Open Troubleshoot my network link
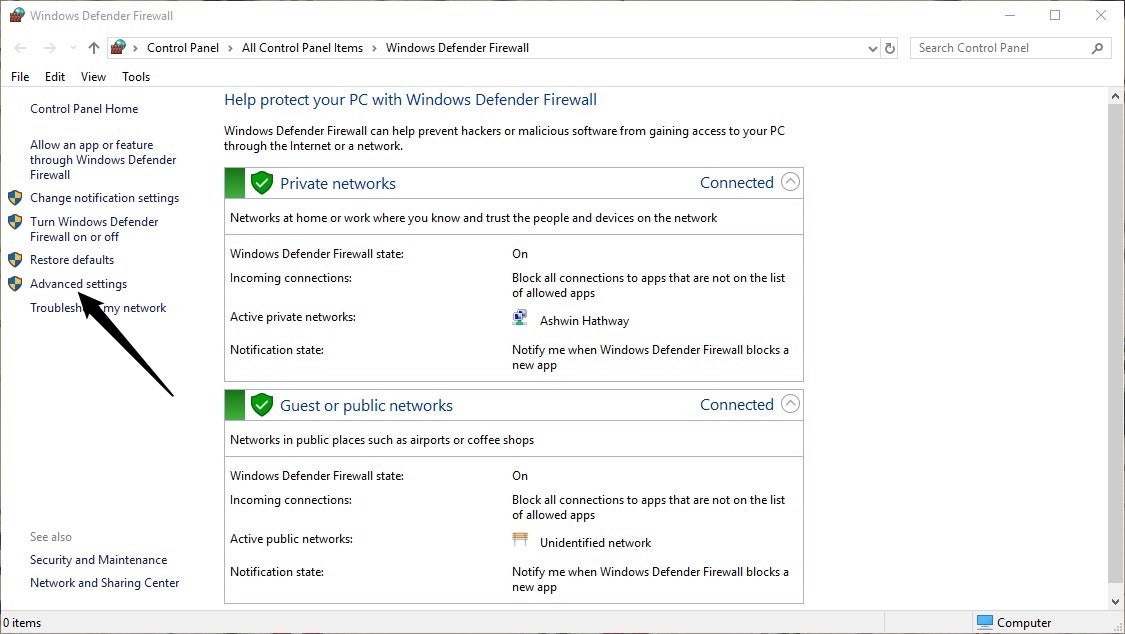This screenshot has width=1125, height=634. [x=98, y=308]
